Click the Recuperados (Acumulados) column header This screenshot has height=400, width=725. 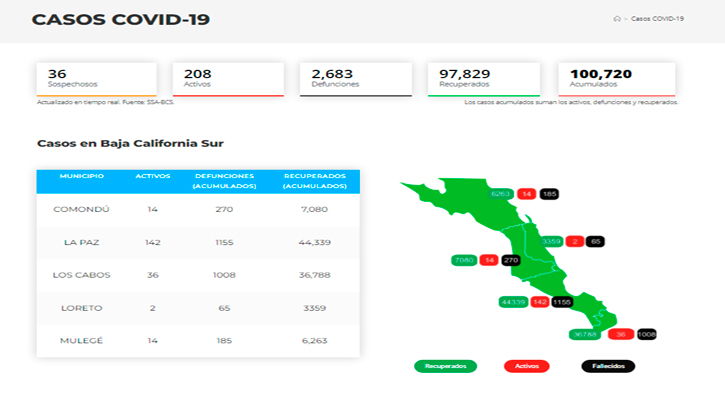click(x=315, y=181)
